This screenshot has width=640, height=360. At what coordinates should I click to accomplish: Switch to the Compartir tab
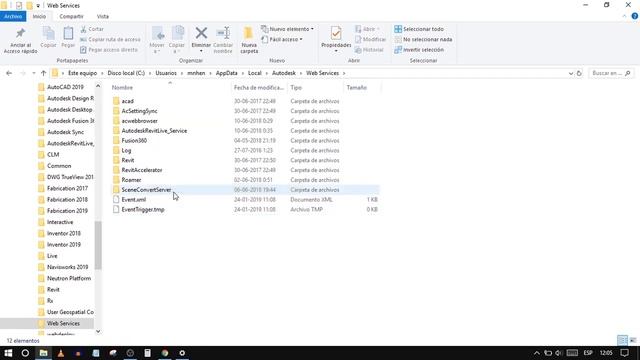click(71, 16)
